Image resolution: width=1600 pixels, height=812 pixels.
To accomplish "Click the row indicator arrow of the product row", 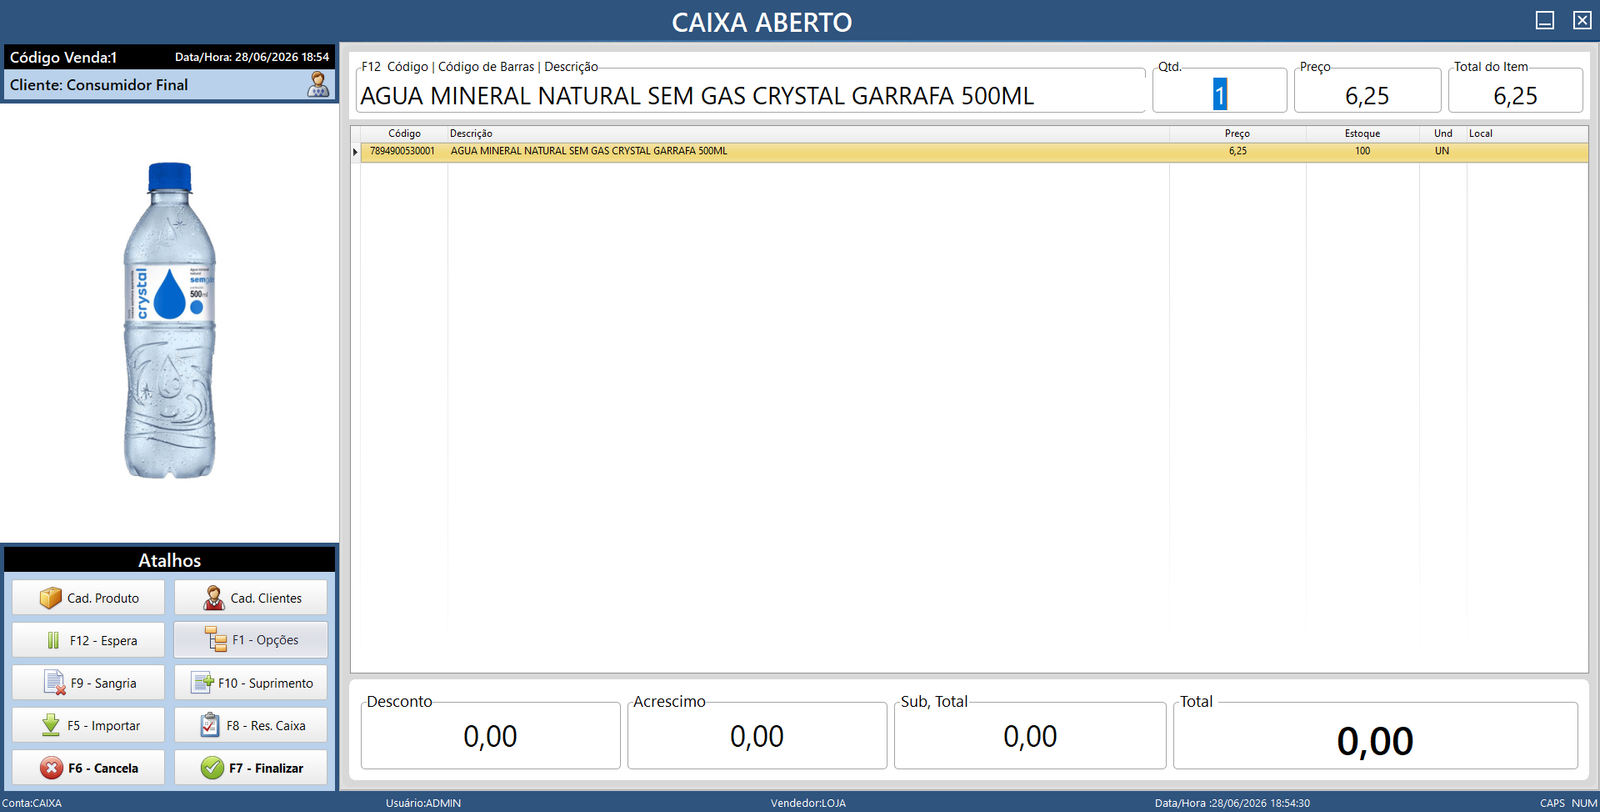I will pos(355,152).
